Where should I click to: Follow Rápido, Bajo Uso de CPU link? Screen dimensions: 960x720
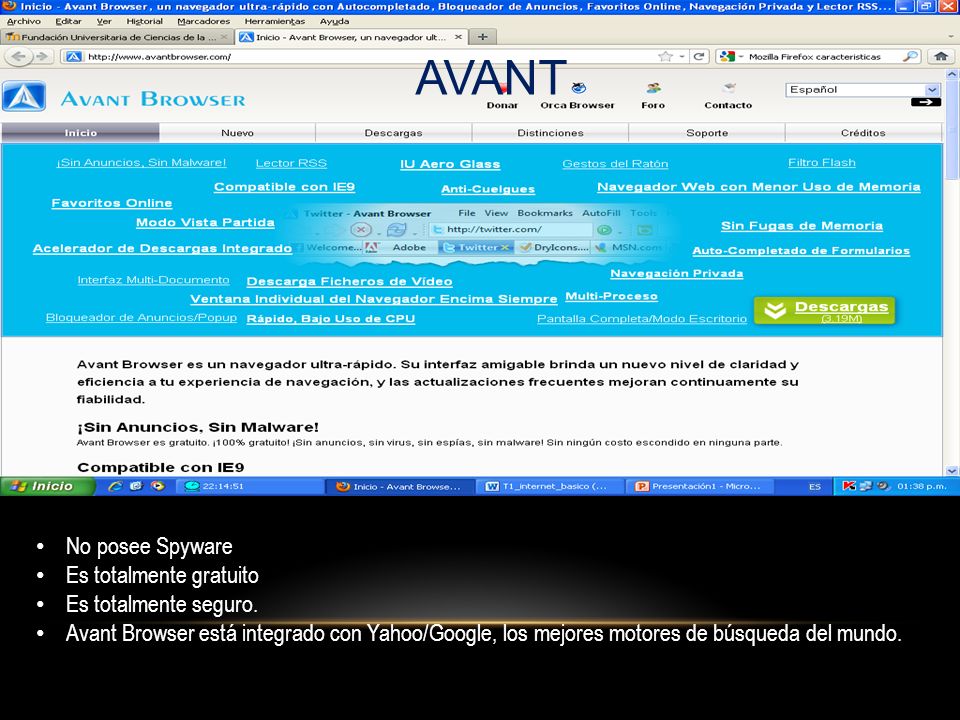pyautogui.click(x=331, y=319)
